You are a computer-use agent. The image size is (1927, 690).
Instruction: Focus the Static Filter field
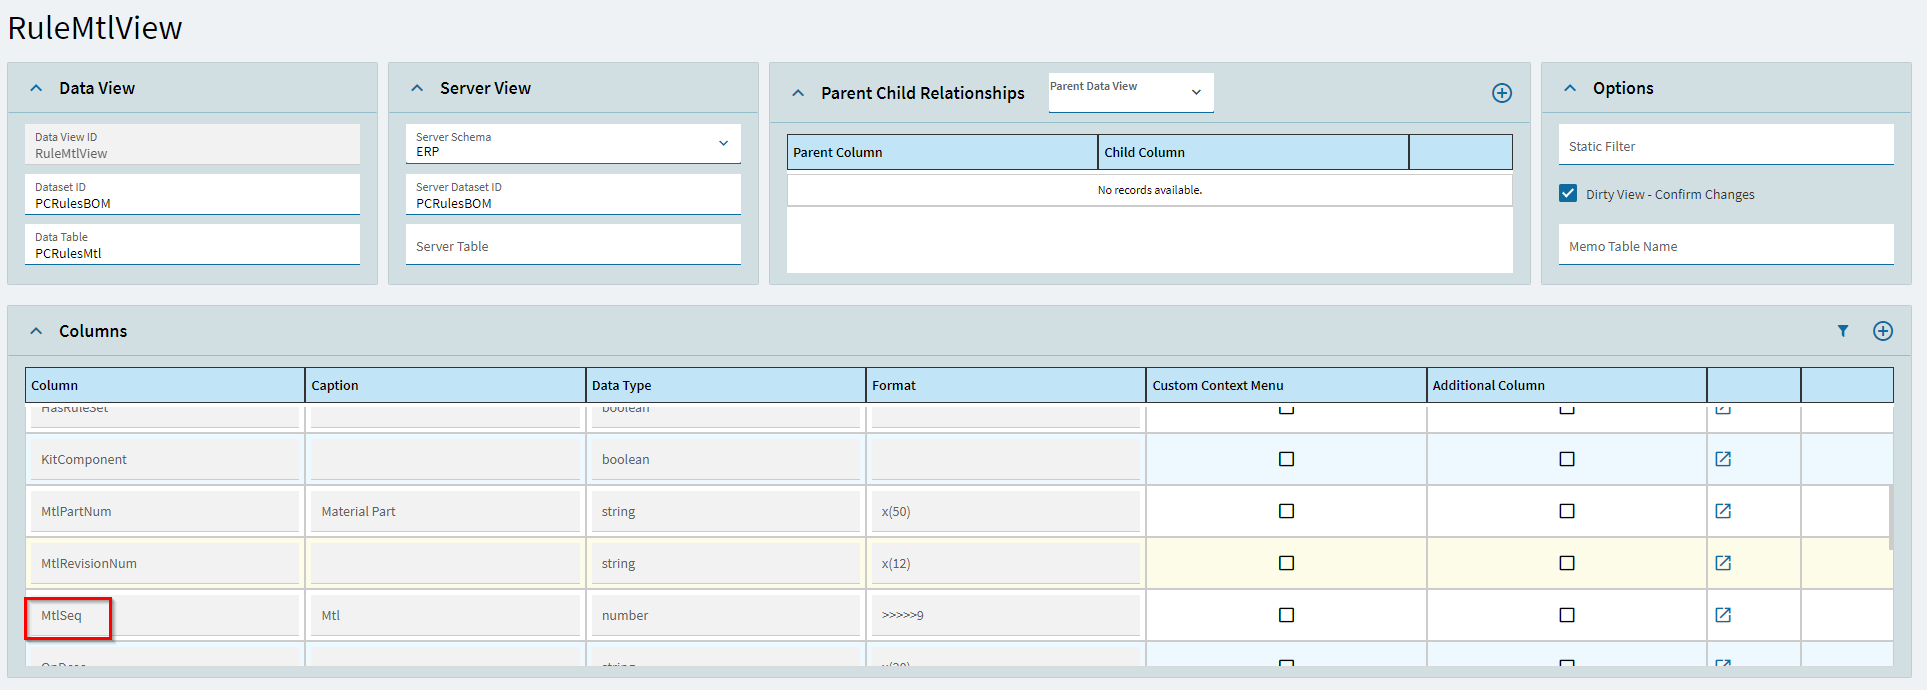tap(1726, 144)
